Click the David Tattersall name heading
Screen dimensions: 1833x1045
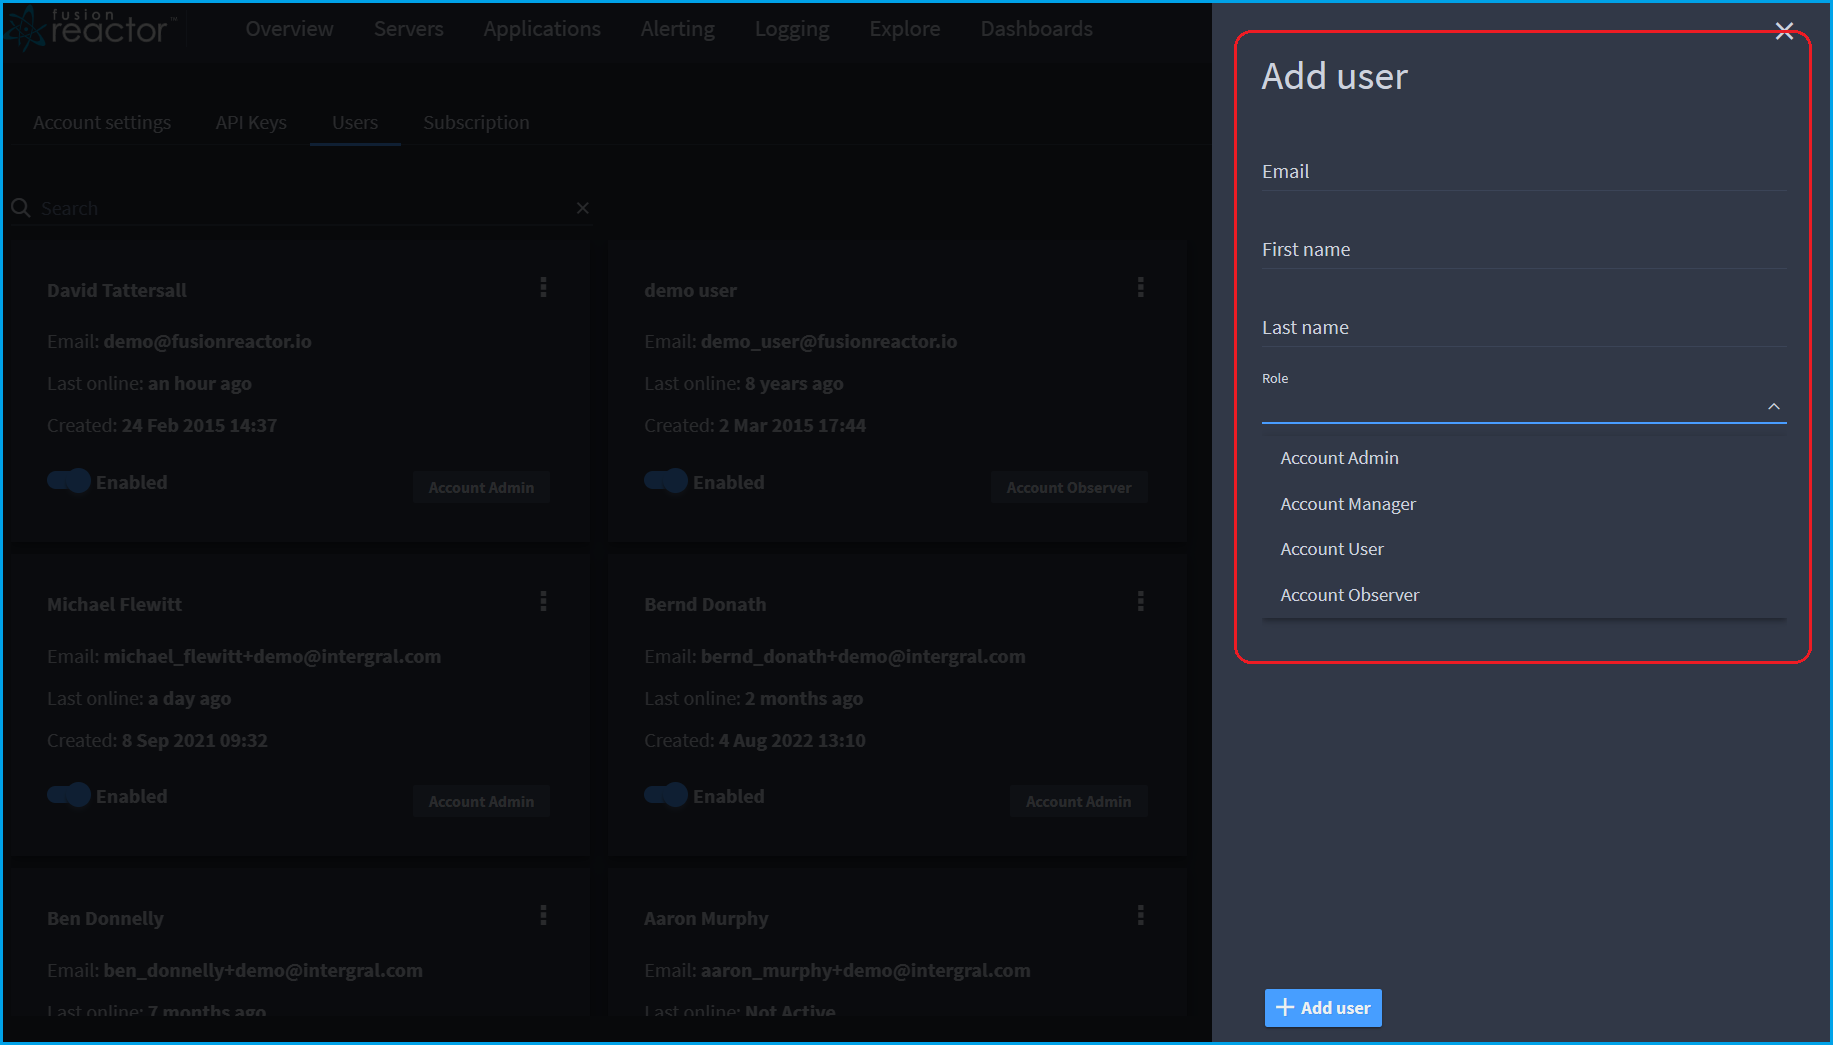[117, 290]
